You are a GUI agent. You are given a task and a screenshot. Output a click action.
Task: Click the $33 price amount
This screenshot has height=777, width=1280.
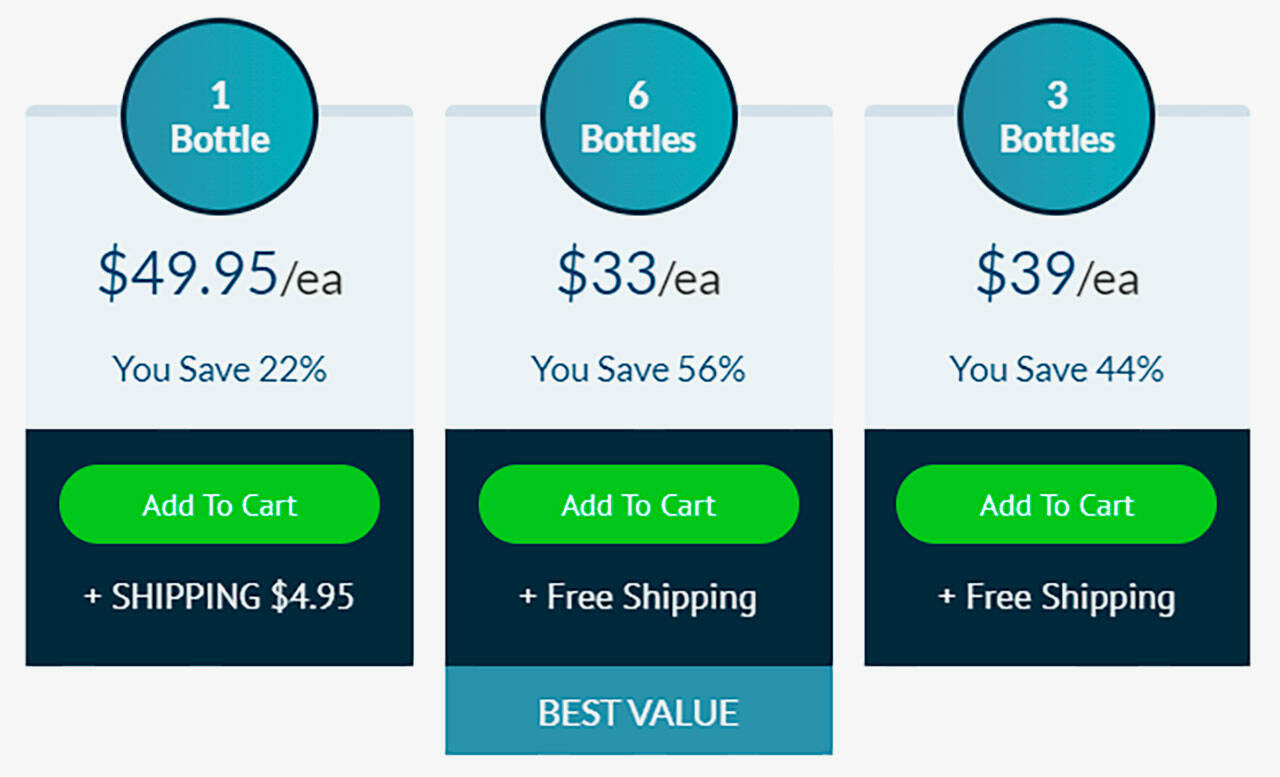[607, 273]
